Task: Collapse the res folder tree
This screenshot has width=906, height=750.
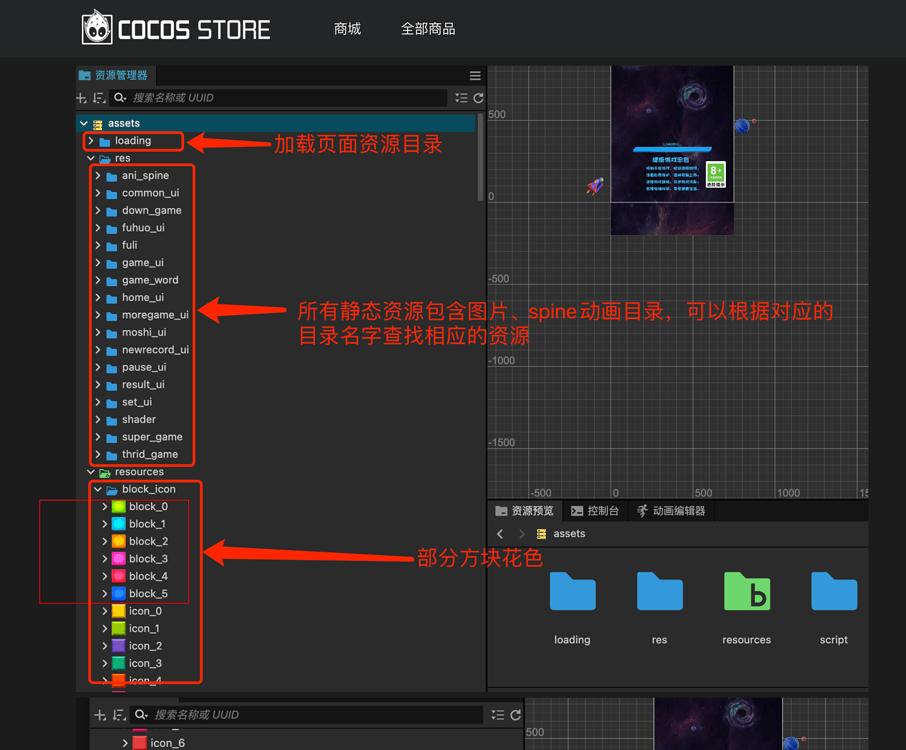Action: (89, 158)
